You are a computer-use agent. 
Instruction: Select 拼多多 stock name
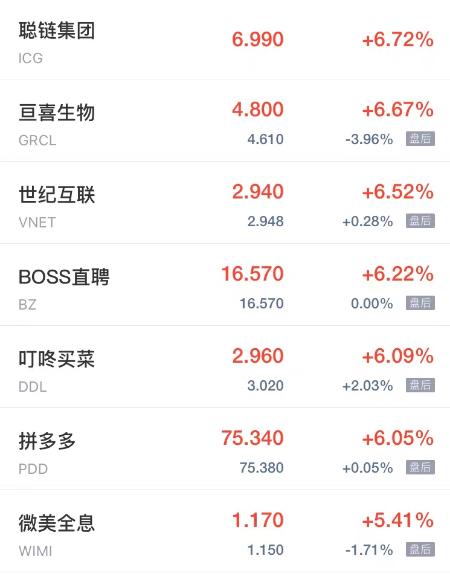tap(47, 441)
